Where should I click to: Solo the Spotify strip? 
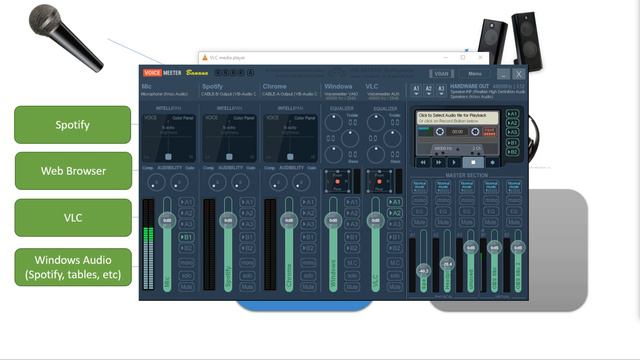(247, 276)
